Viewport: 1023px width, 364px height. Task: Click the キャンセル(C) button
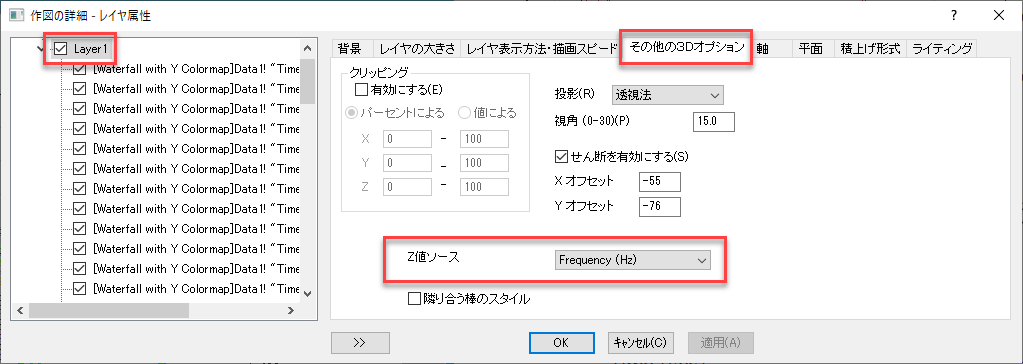(x=641, y=342)
